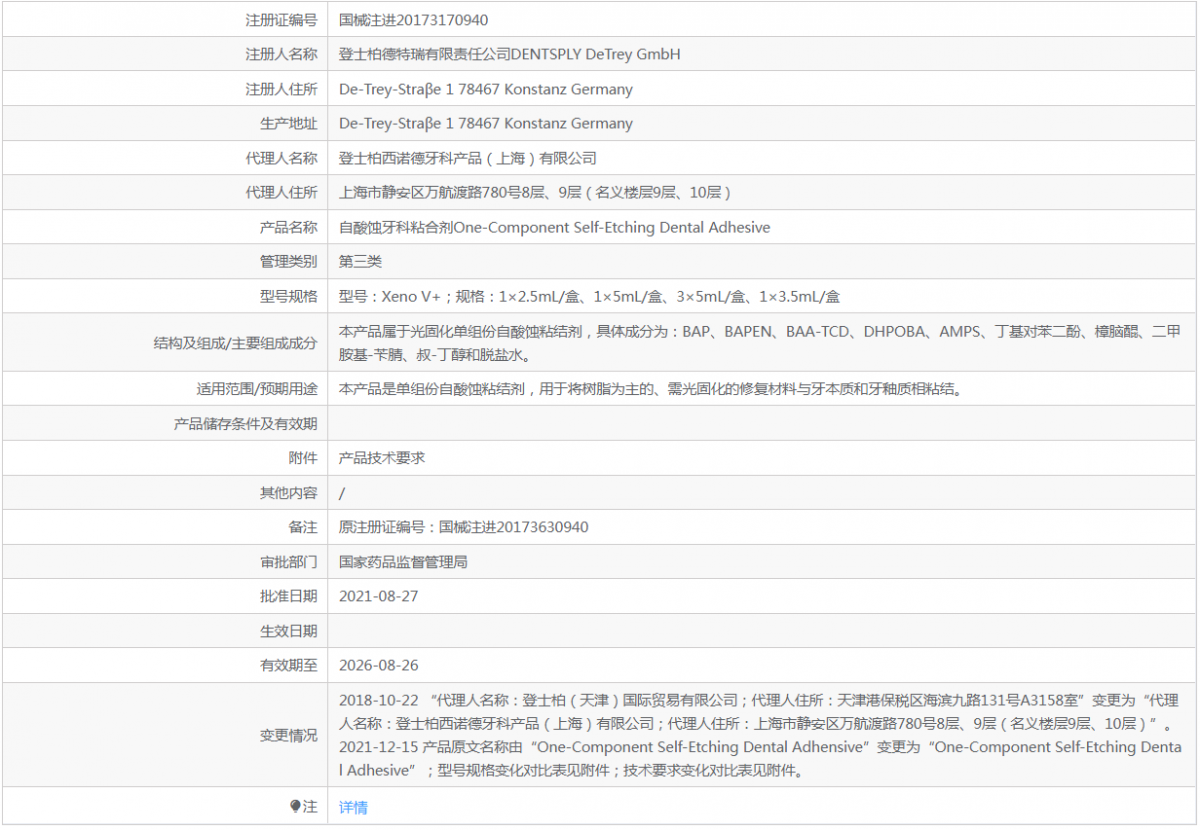Click the 管理类别 label
Viewport: 1200px width, 830px height.
[289, 261]
